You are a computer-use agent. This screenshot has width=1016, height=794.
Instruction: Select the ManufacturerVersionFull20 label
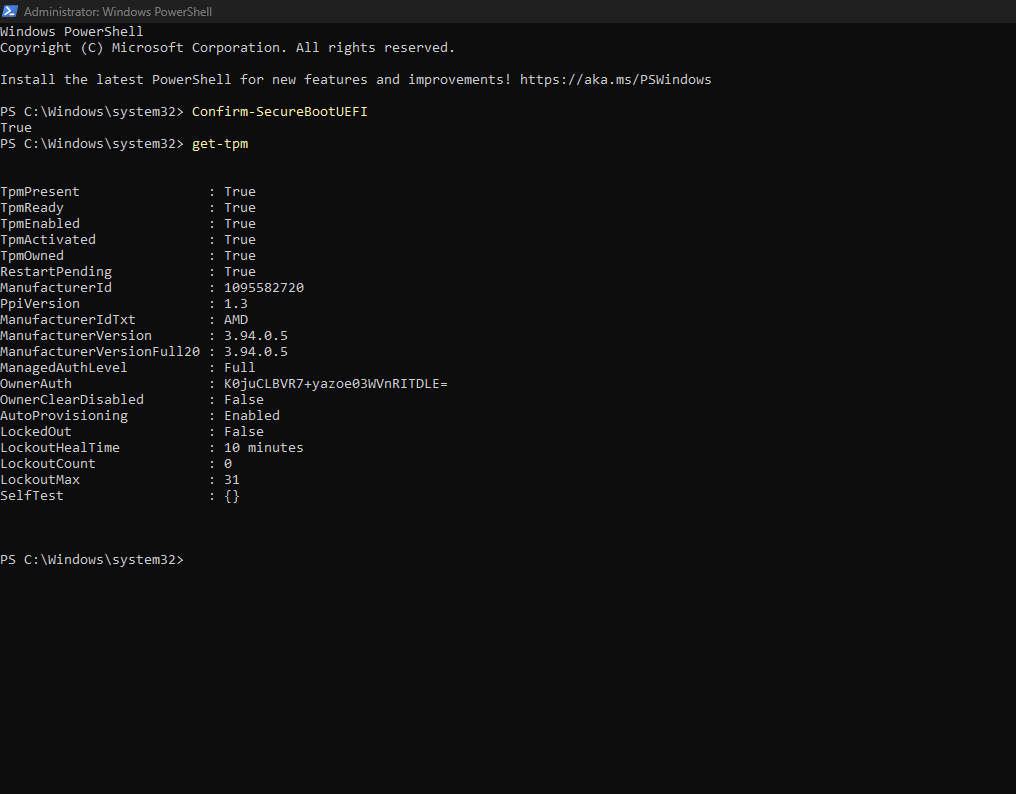pyautogui.click(x=100, y=352)
